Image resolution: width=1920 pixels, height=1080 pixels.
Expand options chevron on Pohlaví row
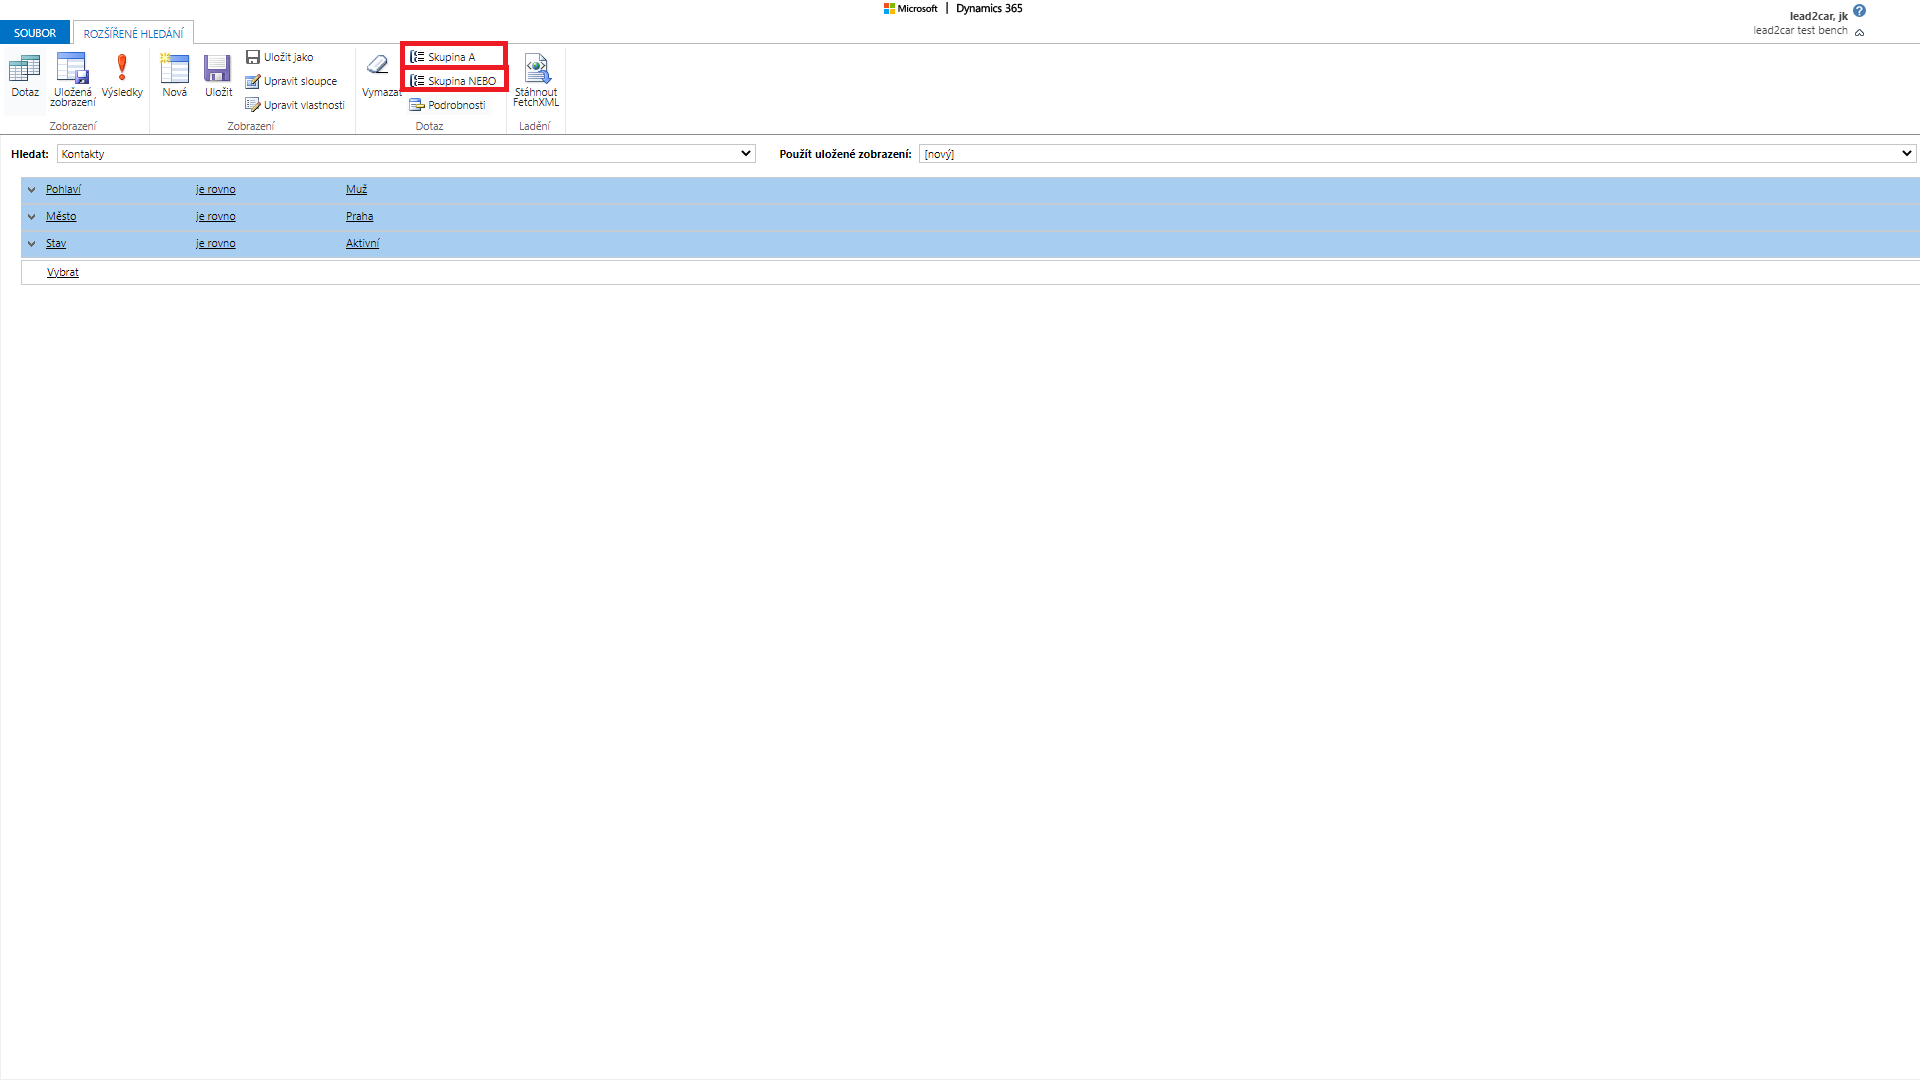pos(31,190)
